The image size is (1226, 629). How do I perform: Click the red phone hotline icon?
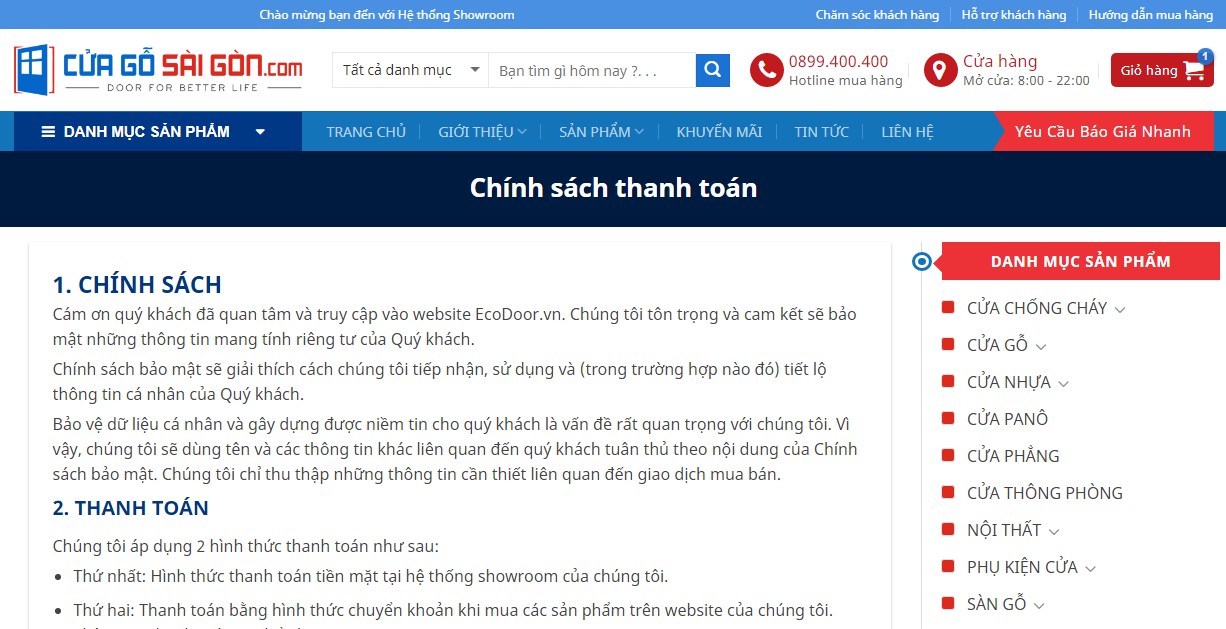click(x=766, y=70)
